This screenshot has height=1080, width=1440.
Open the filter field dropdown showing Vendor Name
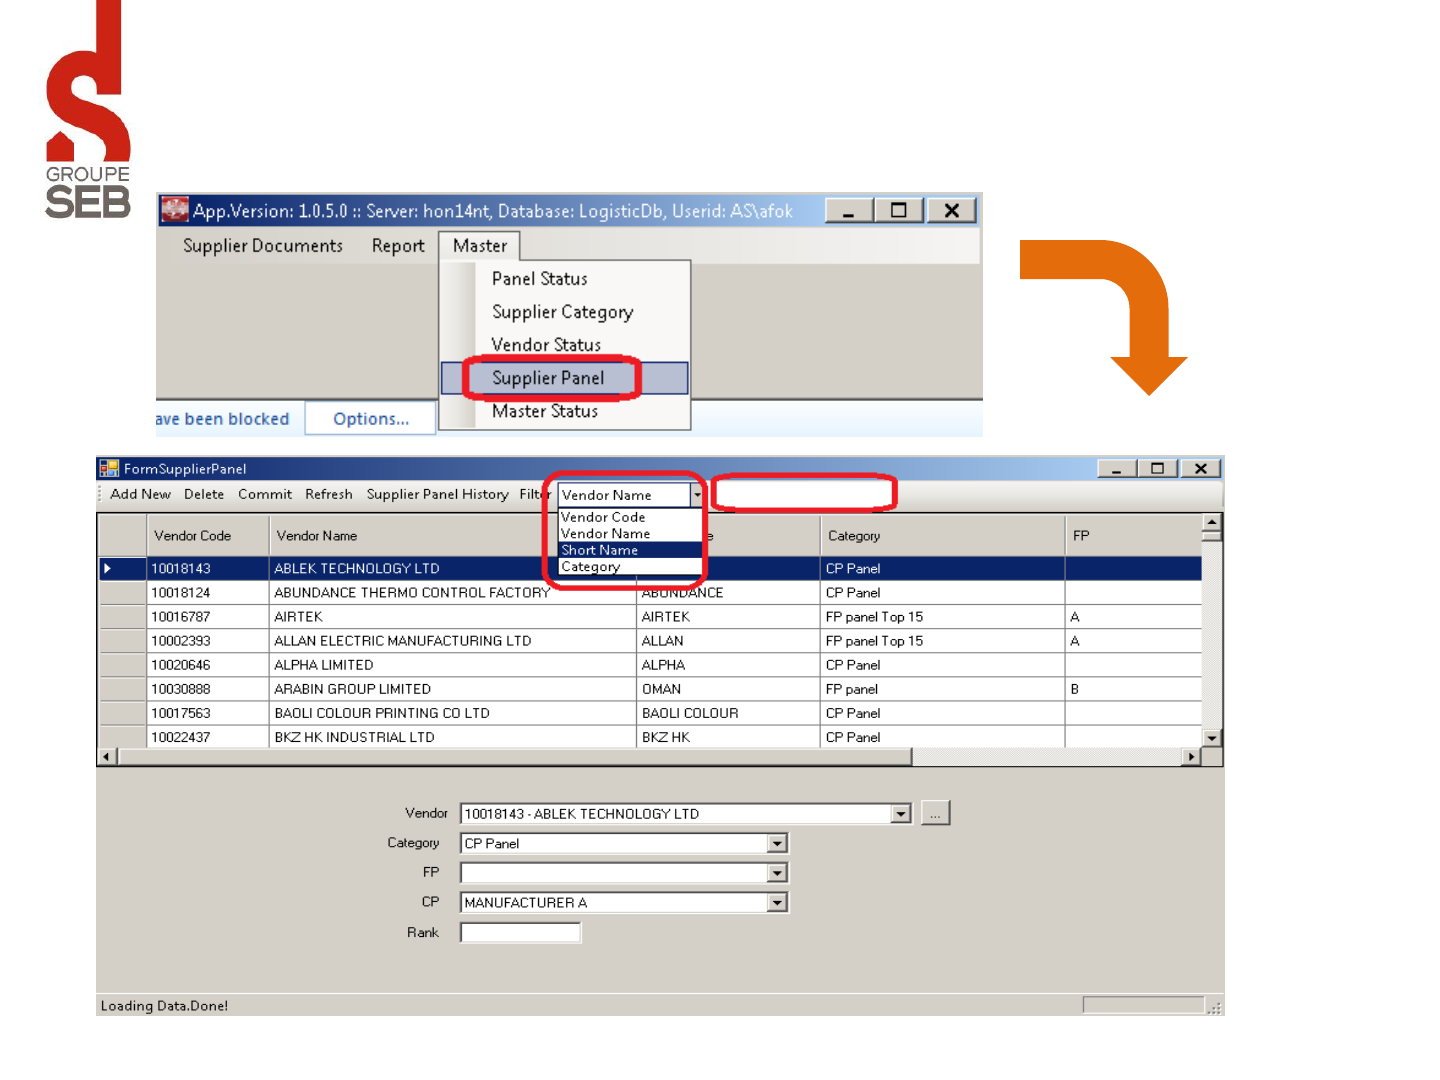tap(697, 495)
